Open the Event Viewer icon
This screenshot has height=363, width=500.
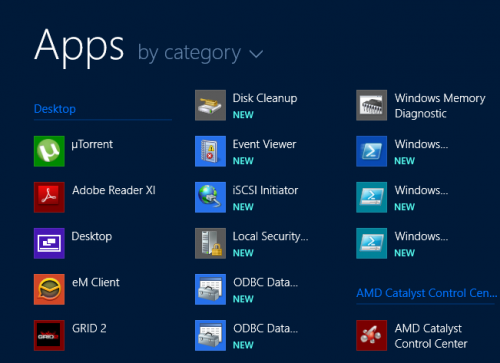pyautogui.click(x=210, y=151)
